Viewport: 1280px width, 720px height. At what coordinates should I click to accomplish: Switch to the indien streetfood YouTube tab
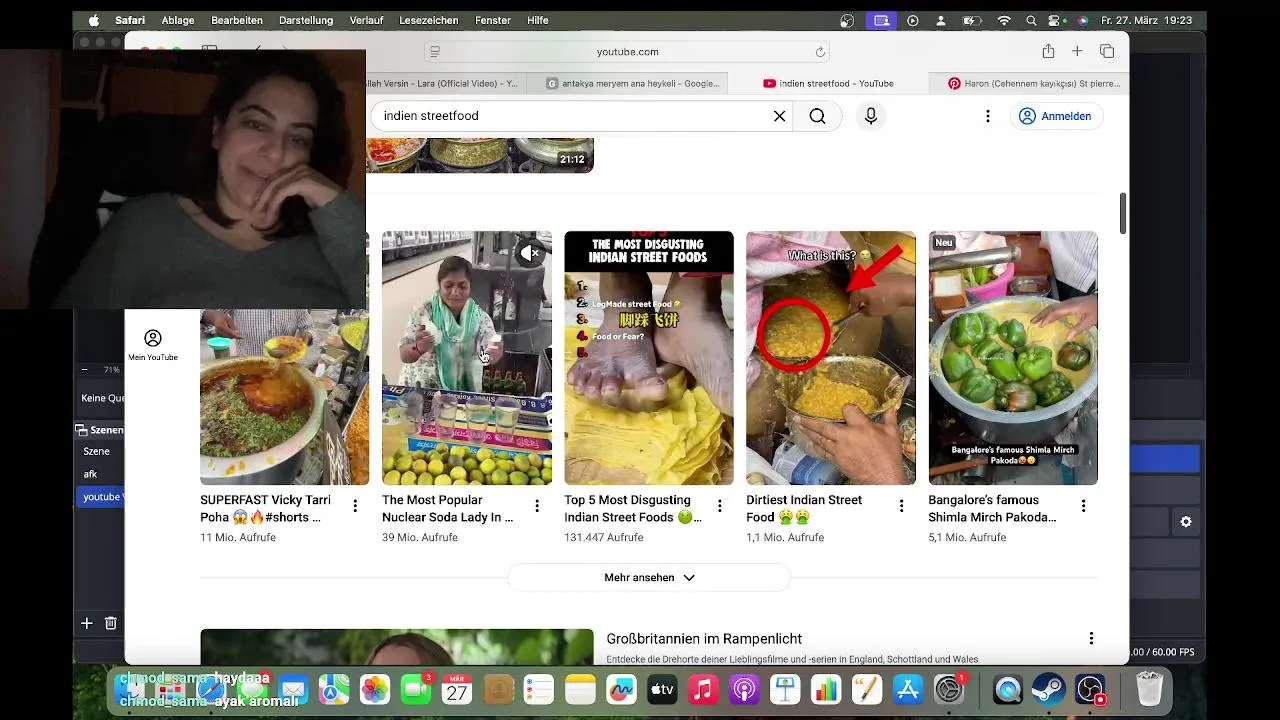coord(828,83)
